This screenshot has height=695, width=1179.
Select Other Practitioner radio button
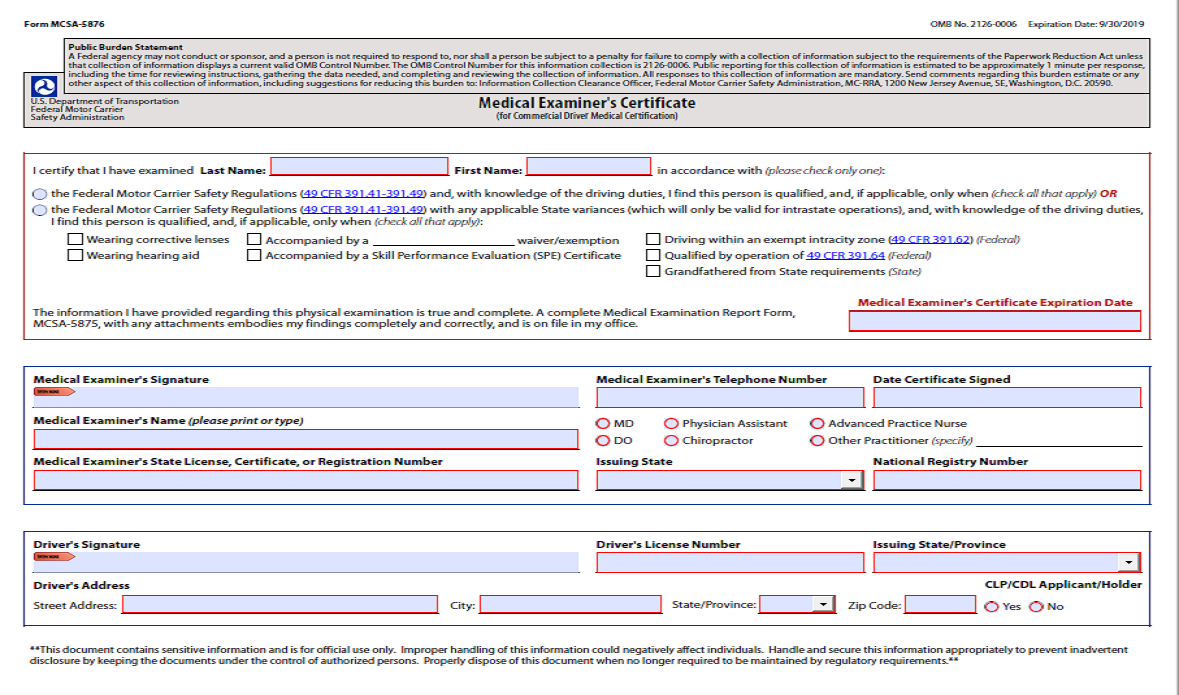coord(817,441)
